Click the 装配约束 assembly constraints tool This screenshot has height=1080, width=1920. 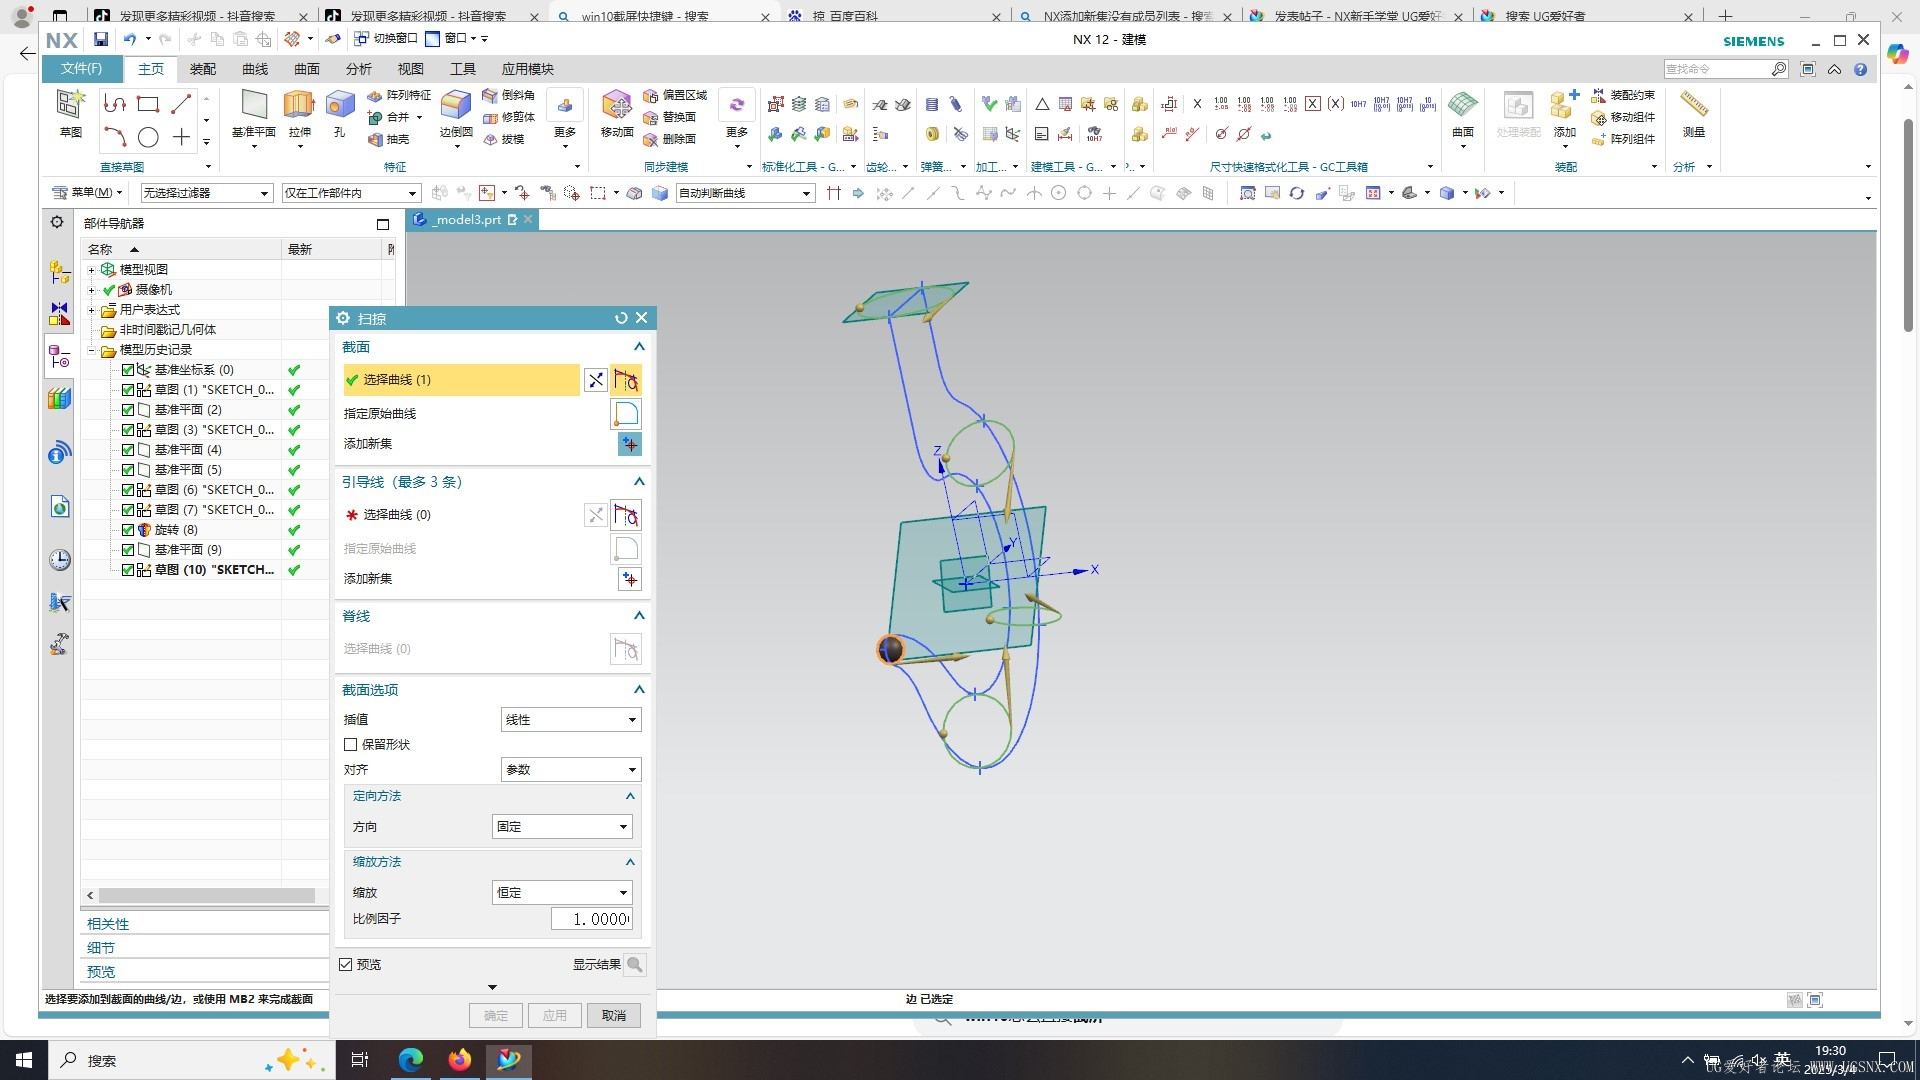1623,95
